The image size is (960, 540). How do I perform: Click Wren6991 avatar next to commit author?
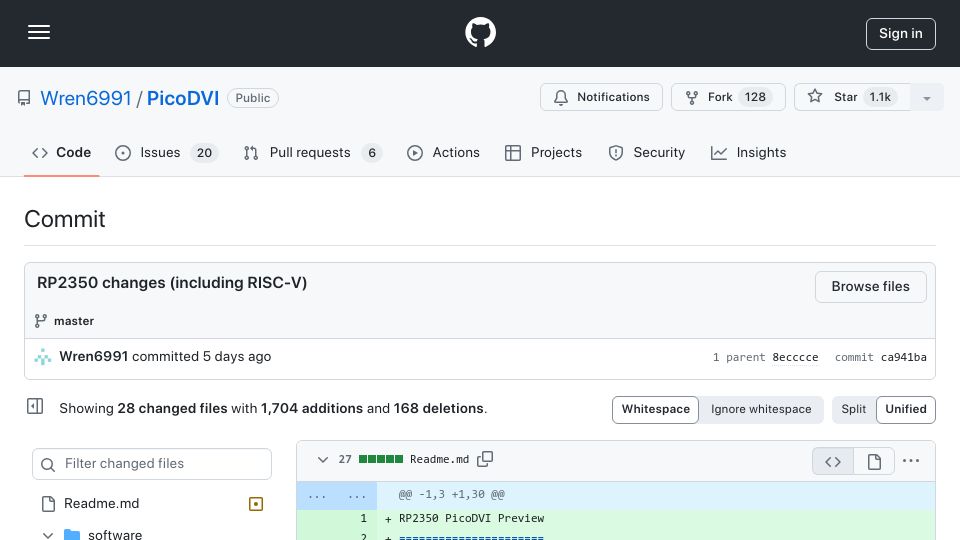pyautogui.click(x=42, y=357)
